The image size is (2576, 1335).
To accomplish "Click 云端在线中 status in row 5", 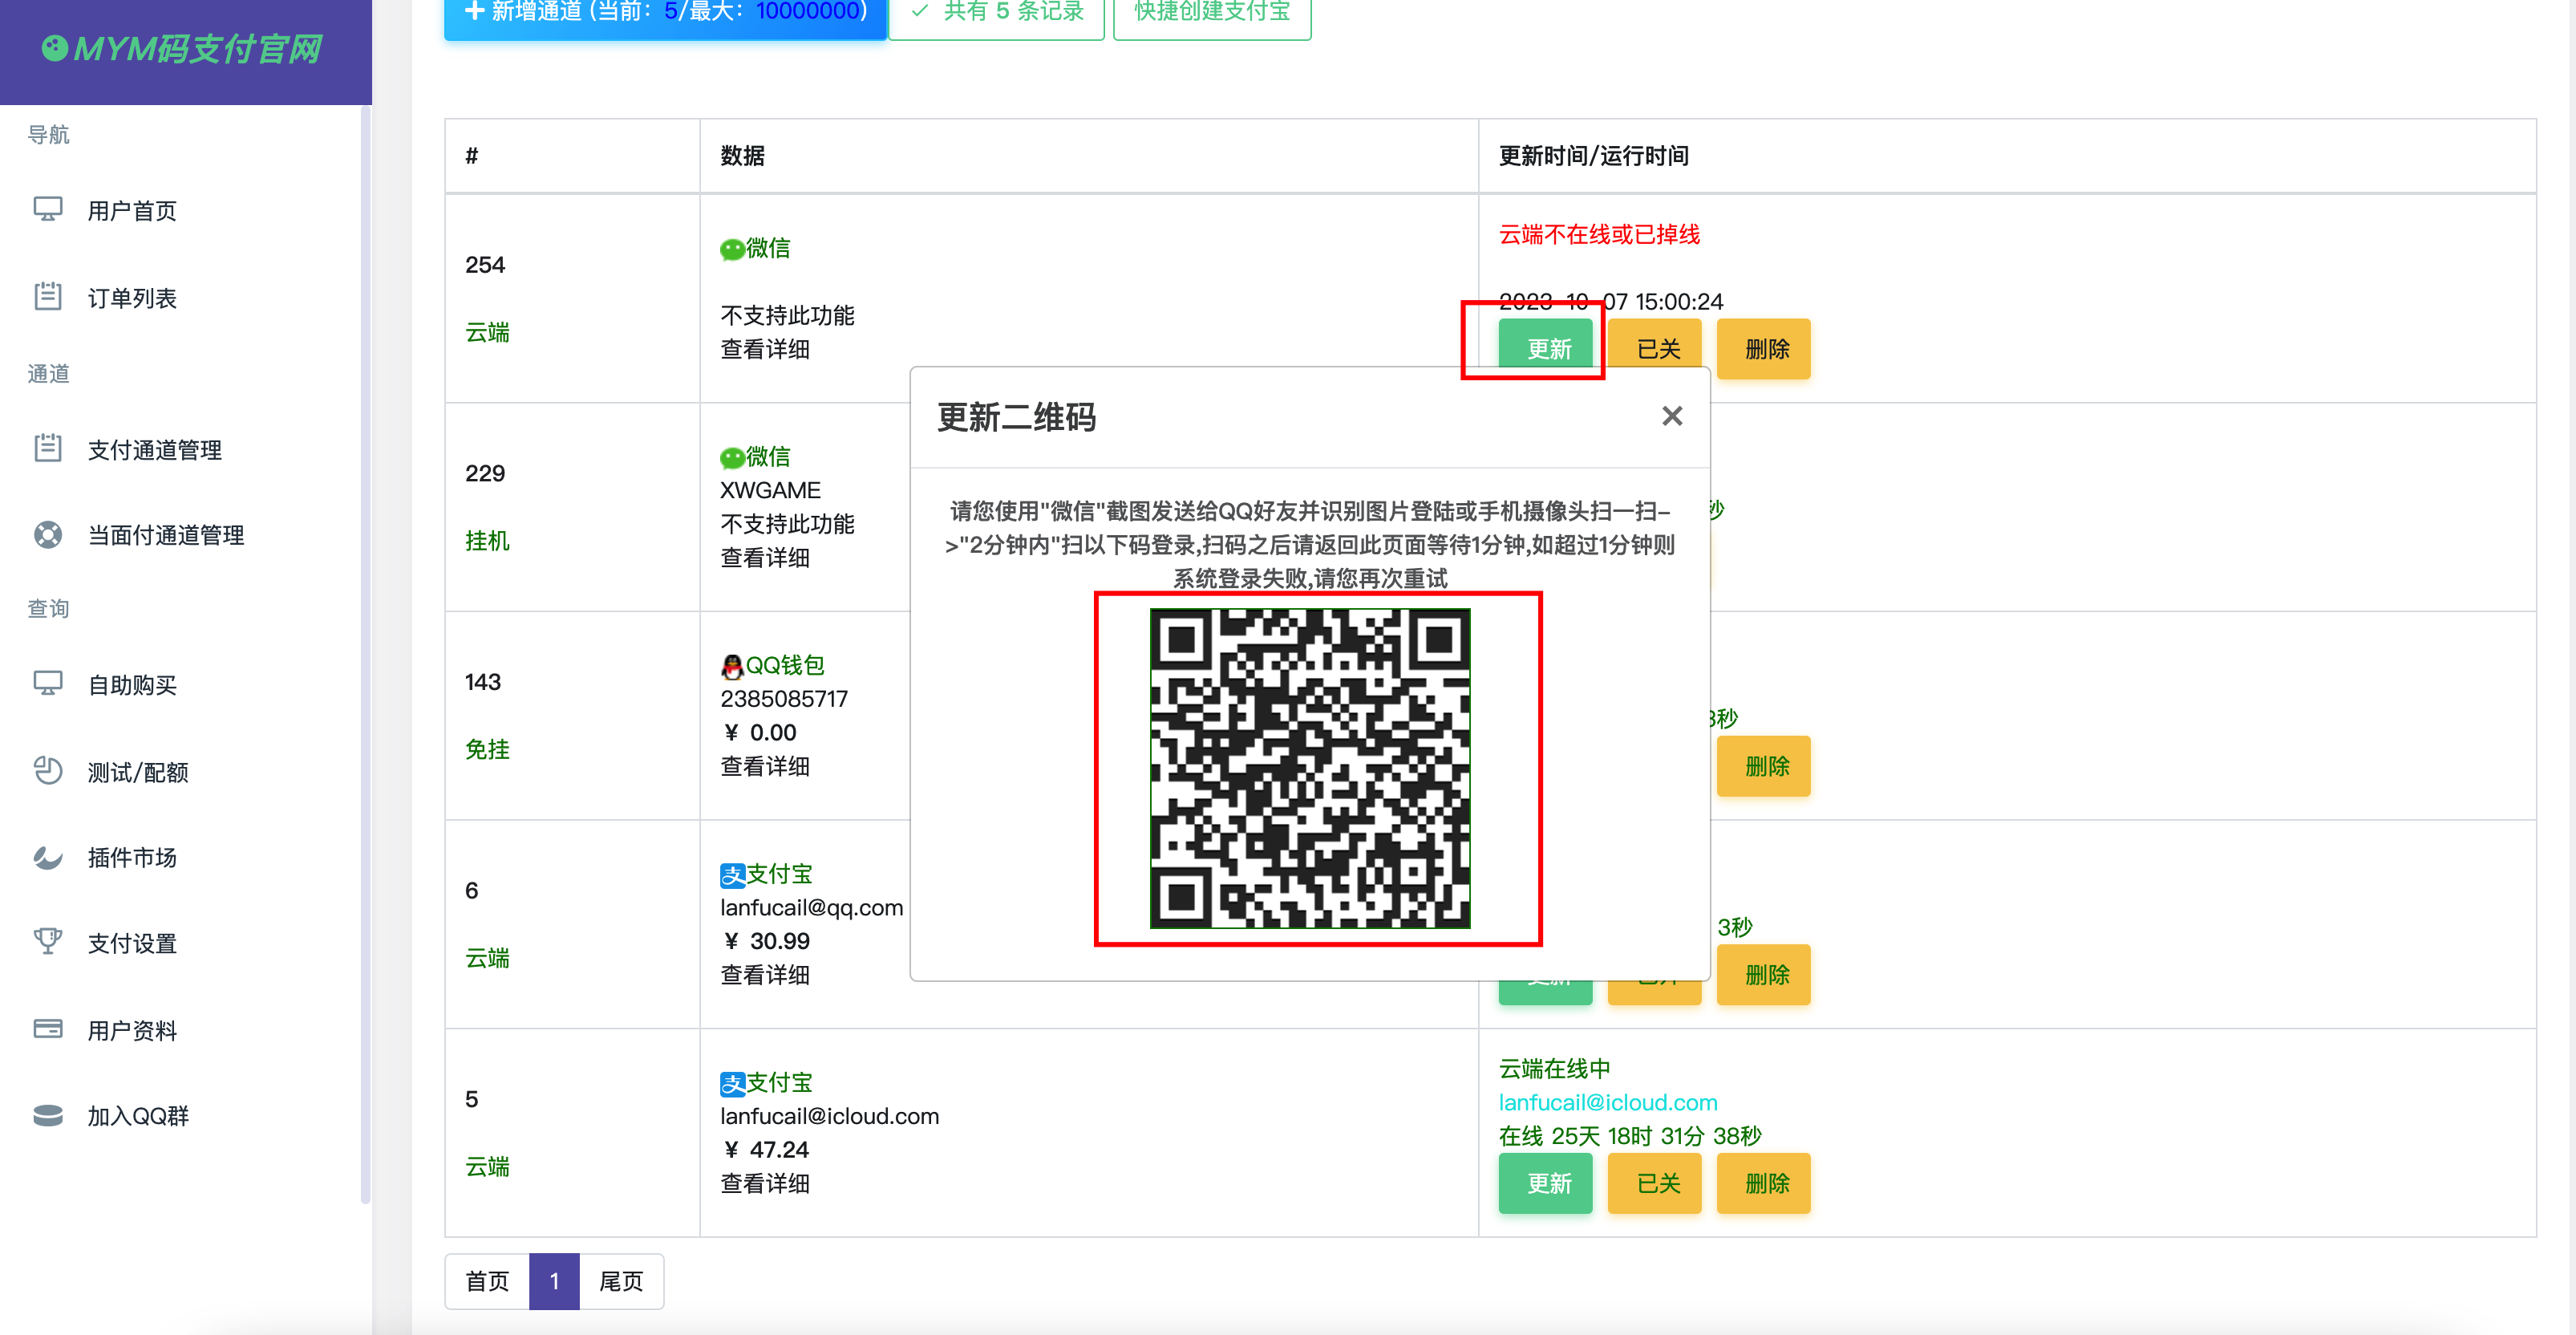I will coord(1554,1068).
